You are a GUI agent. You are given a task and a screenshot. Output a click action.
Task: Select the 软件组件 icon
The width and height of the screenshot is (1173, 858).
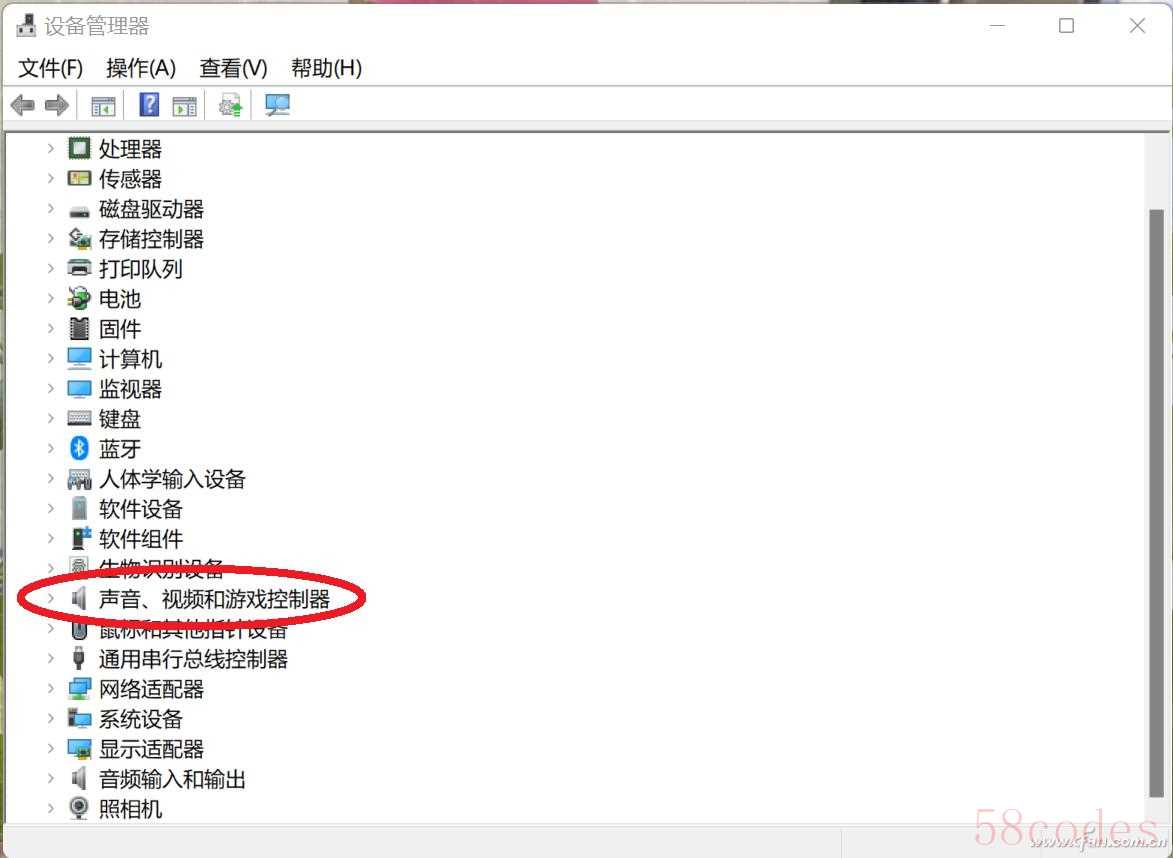click(x=80, y=539)
